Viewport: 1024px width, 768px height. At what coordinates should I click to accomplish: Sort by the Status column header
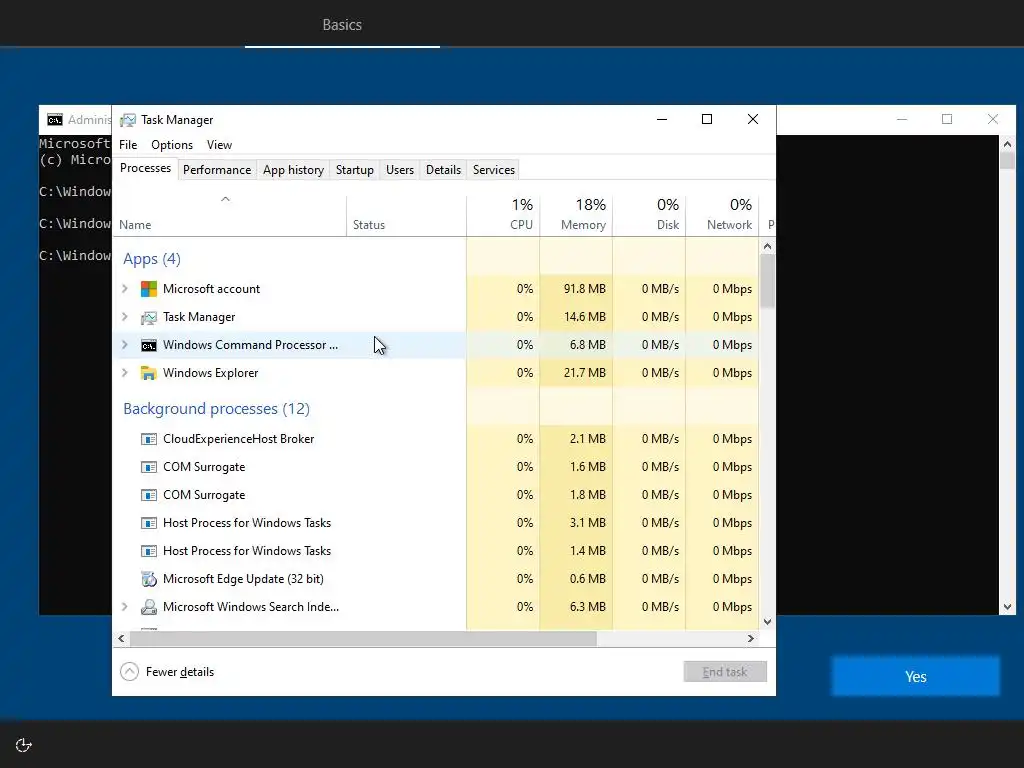tap(406, 216)
